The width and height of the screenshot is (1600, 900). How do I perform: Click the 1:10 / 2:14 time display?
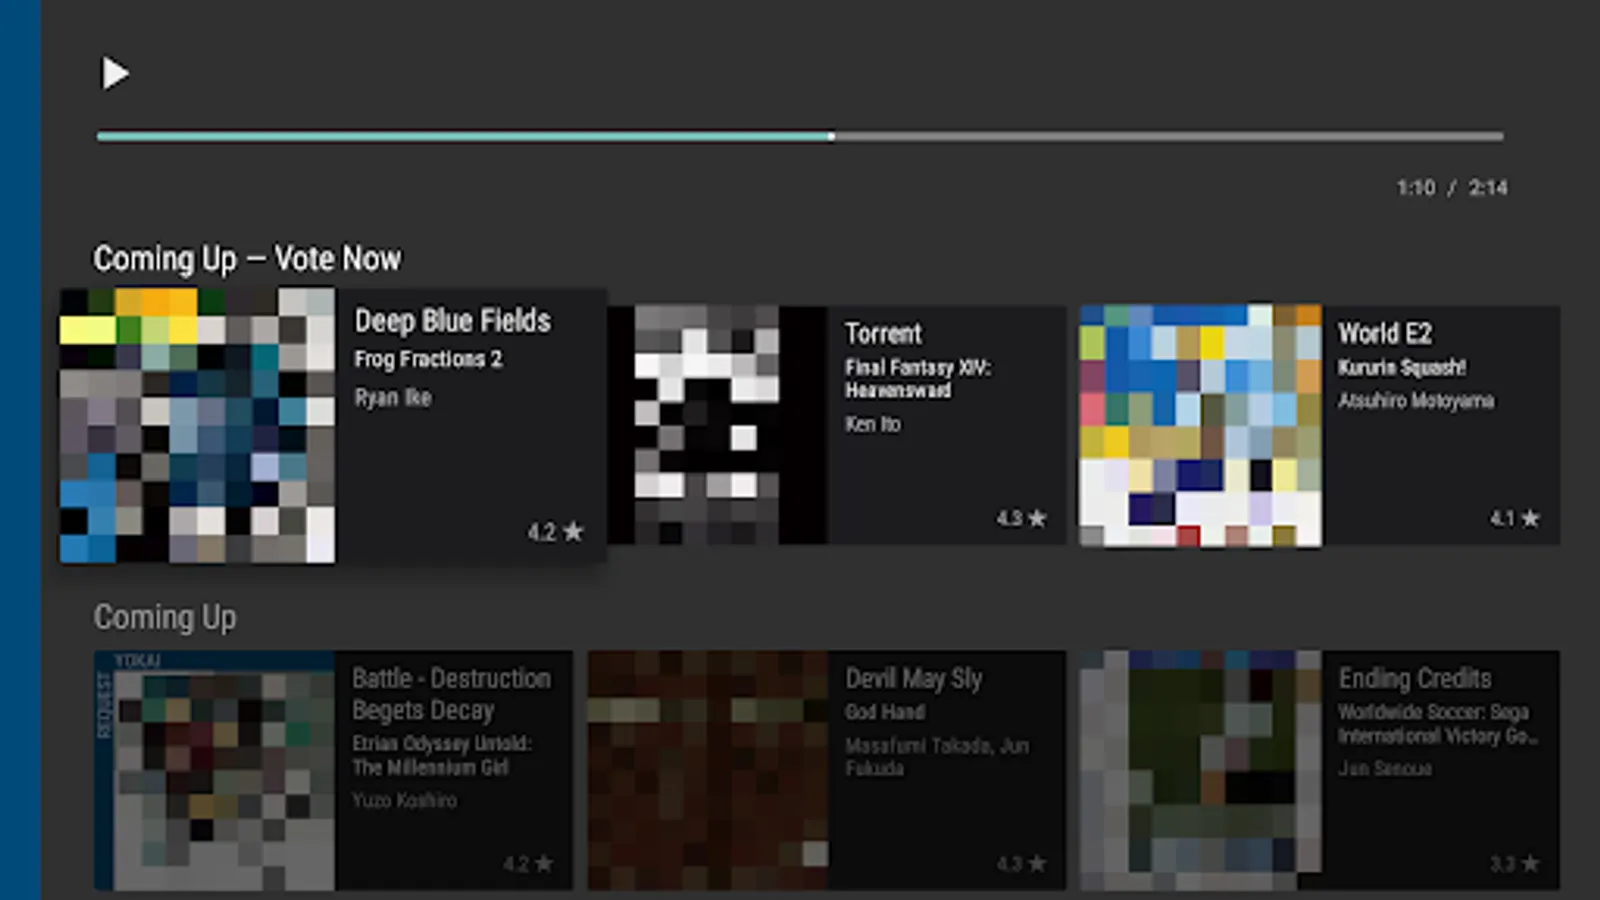coord(1451,188)
